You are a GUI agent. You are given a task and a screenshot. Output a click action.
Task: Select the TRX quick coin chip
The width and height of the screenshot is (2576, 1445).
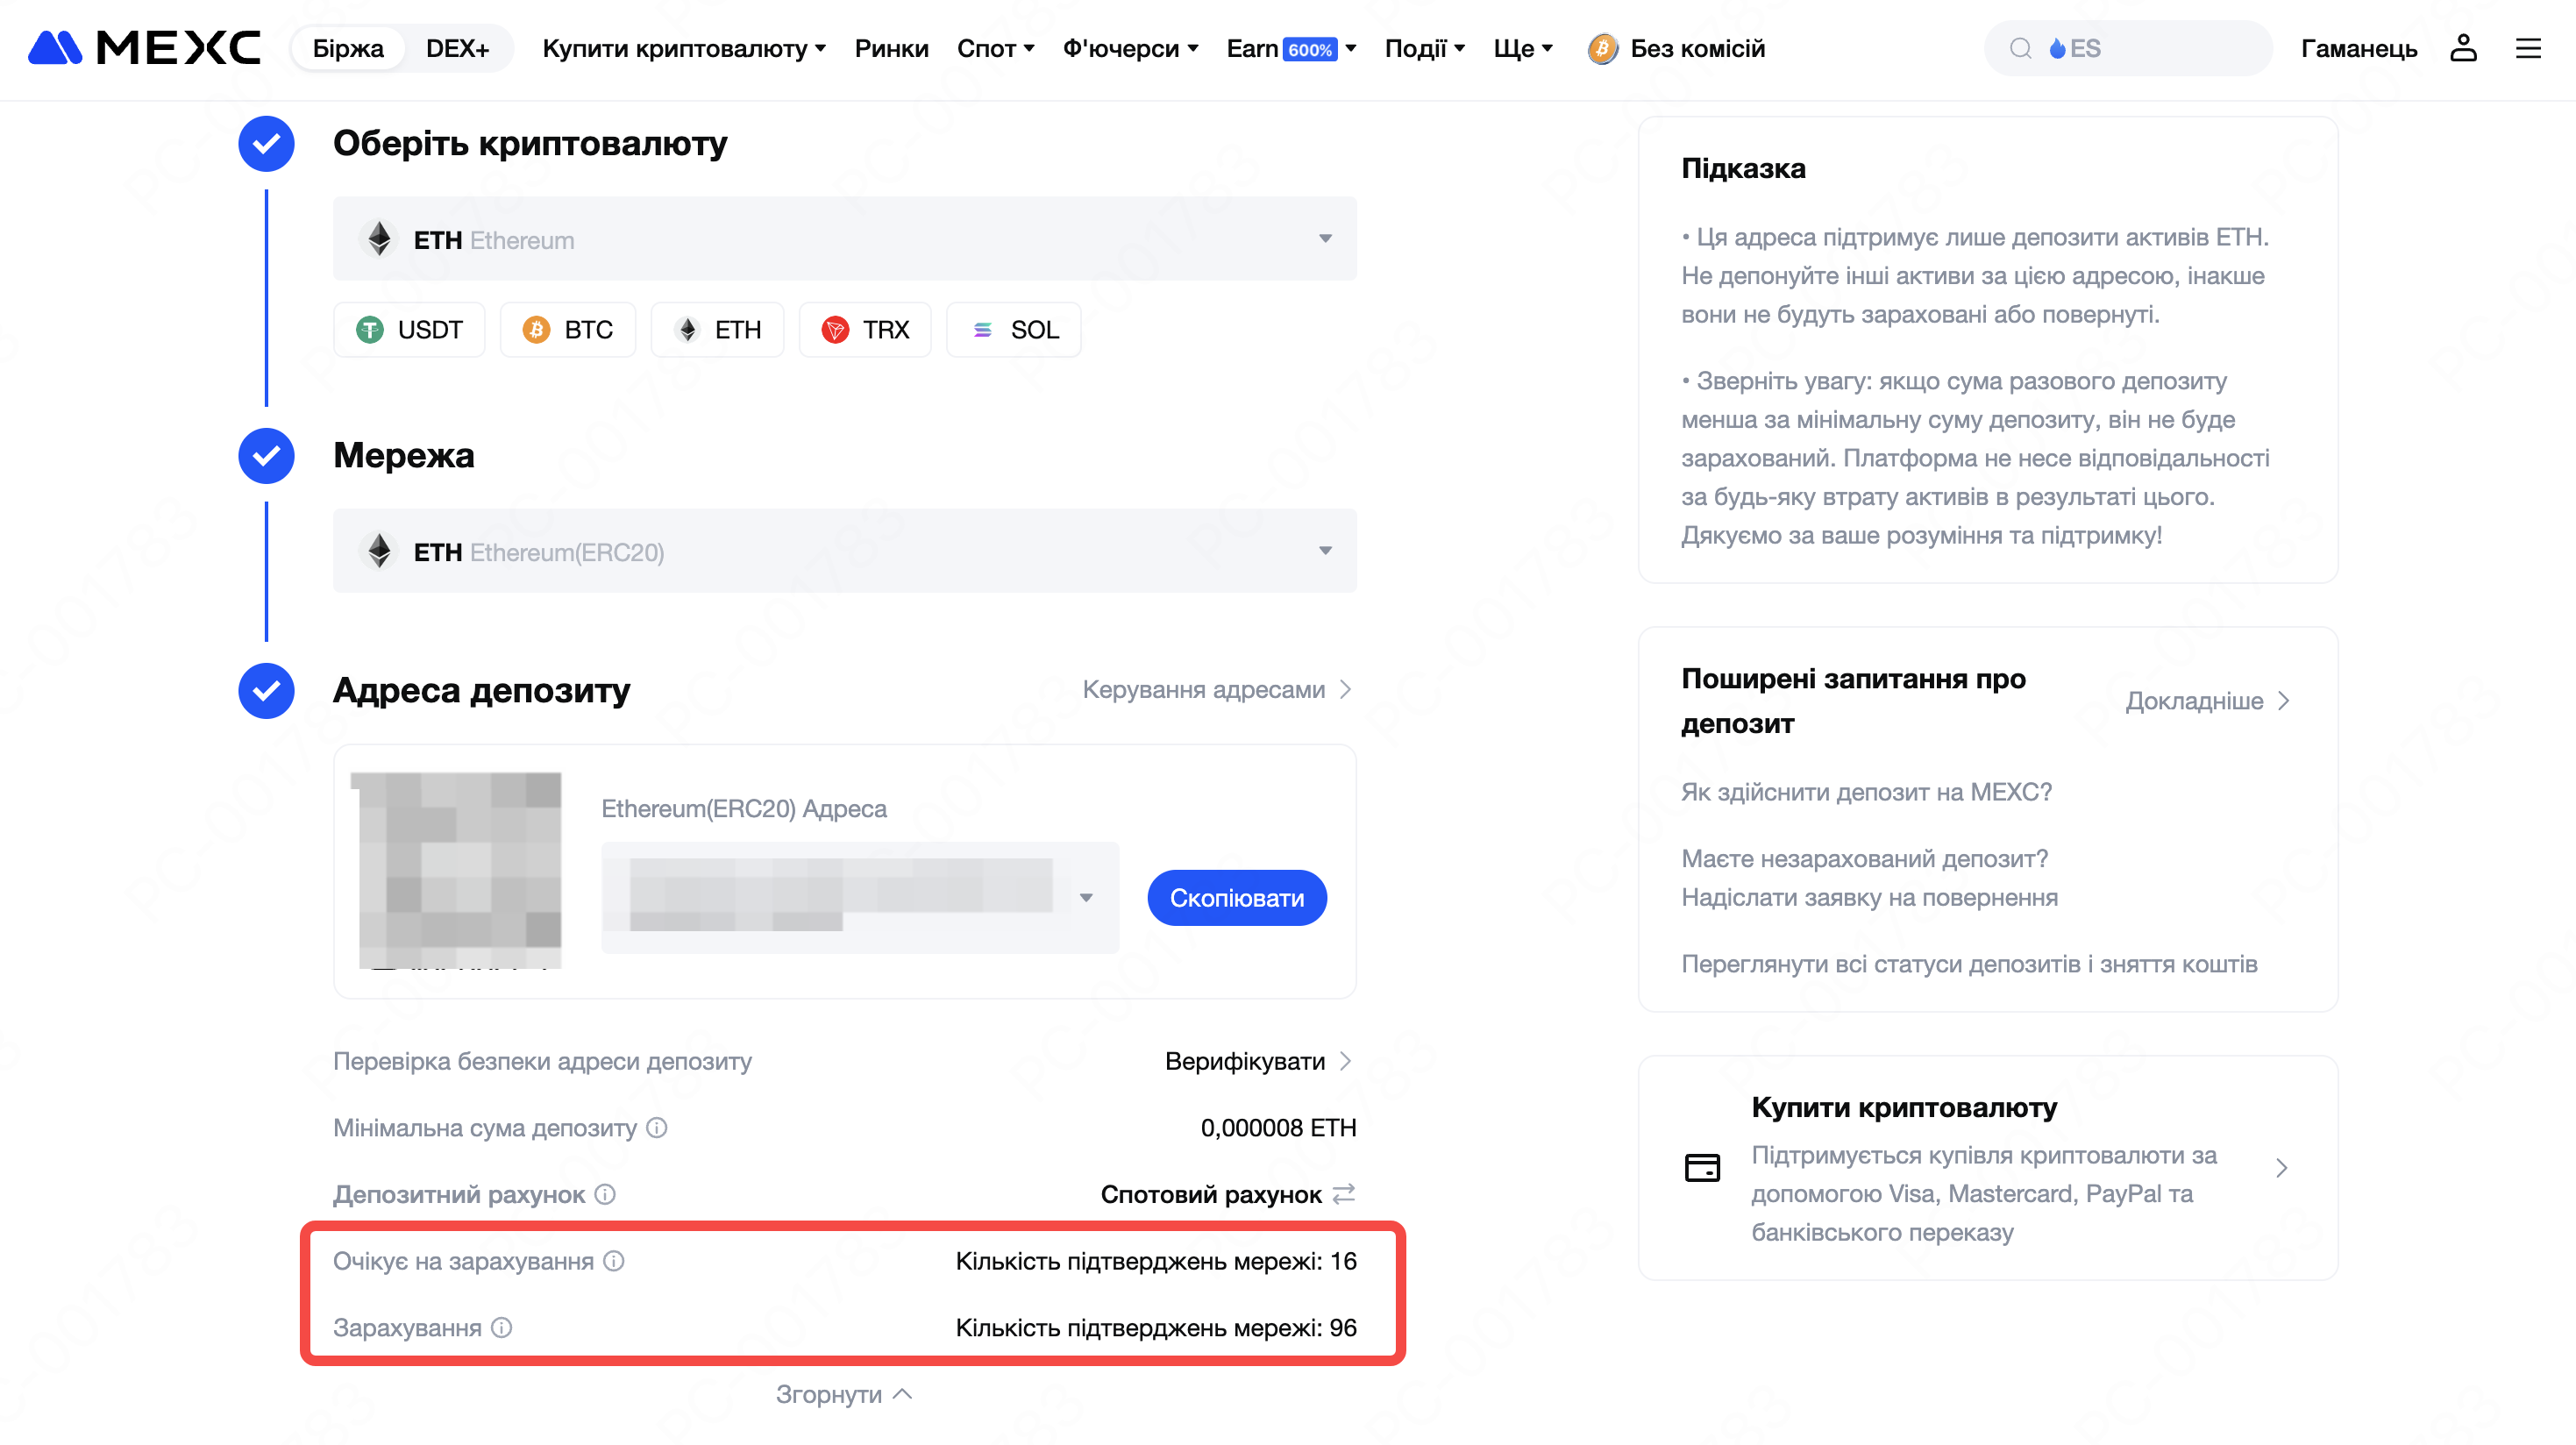click(865, 329)
